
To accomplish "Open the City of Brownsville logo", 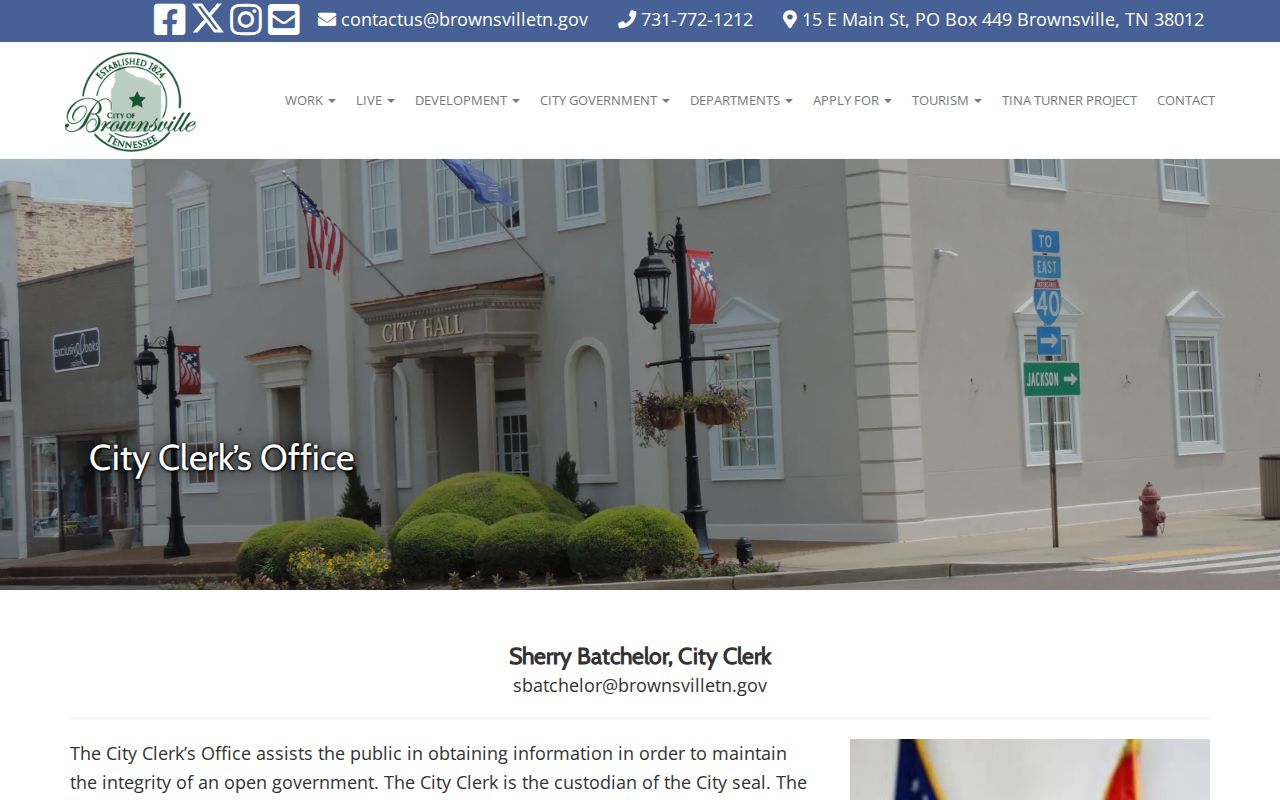I will point(130,102).
